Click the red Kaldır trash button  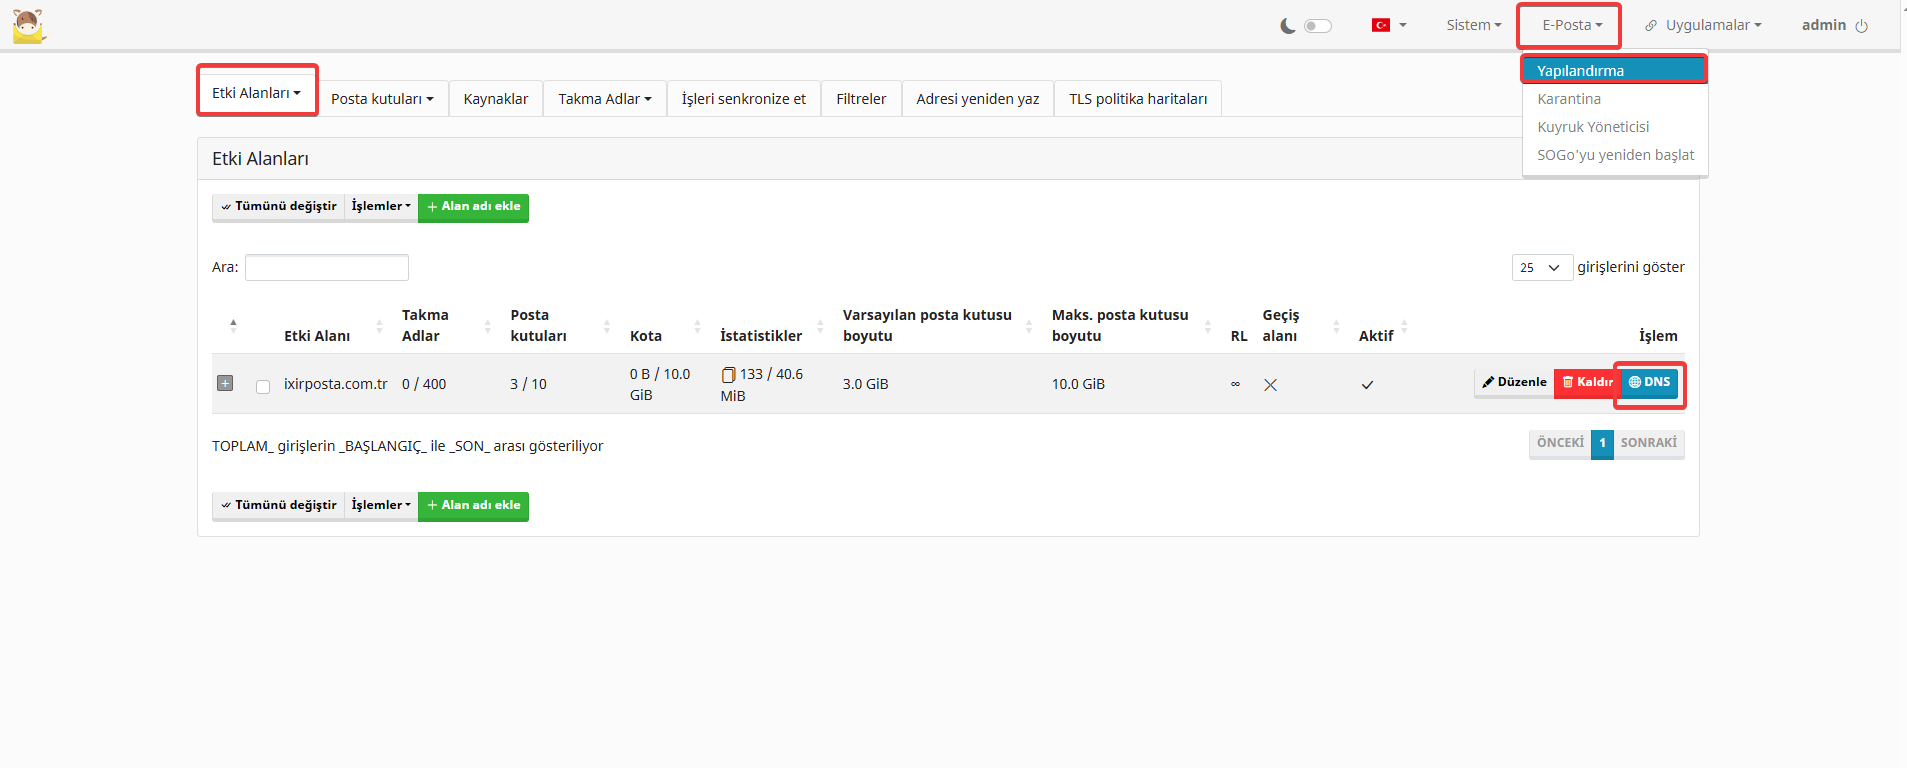coord(1587,382)
